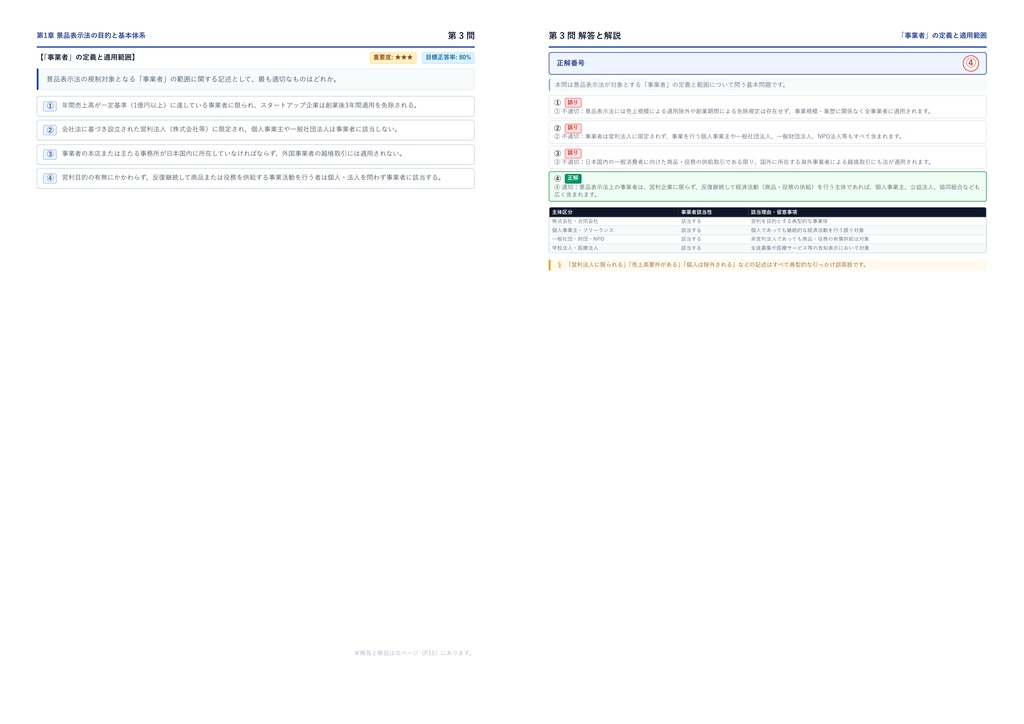
Task: Click the red circled ④ correct answer mark
Action: (970, 63)
